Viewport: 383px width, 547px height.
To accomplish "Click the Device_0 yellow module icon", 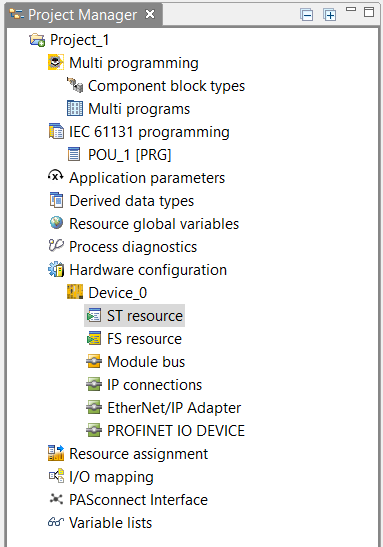I will point(75,292).
